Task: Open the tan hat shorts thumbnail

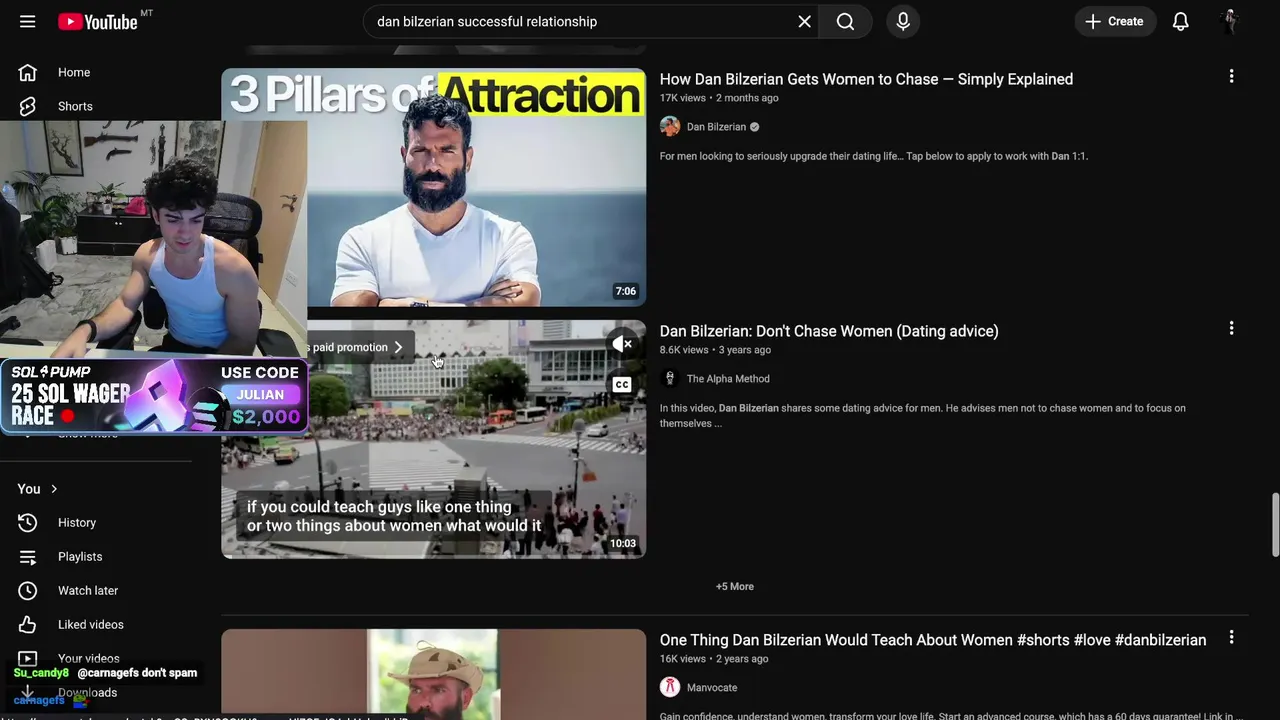Action: pos(433,674)
